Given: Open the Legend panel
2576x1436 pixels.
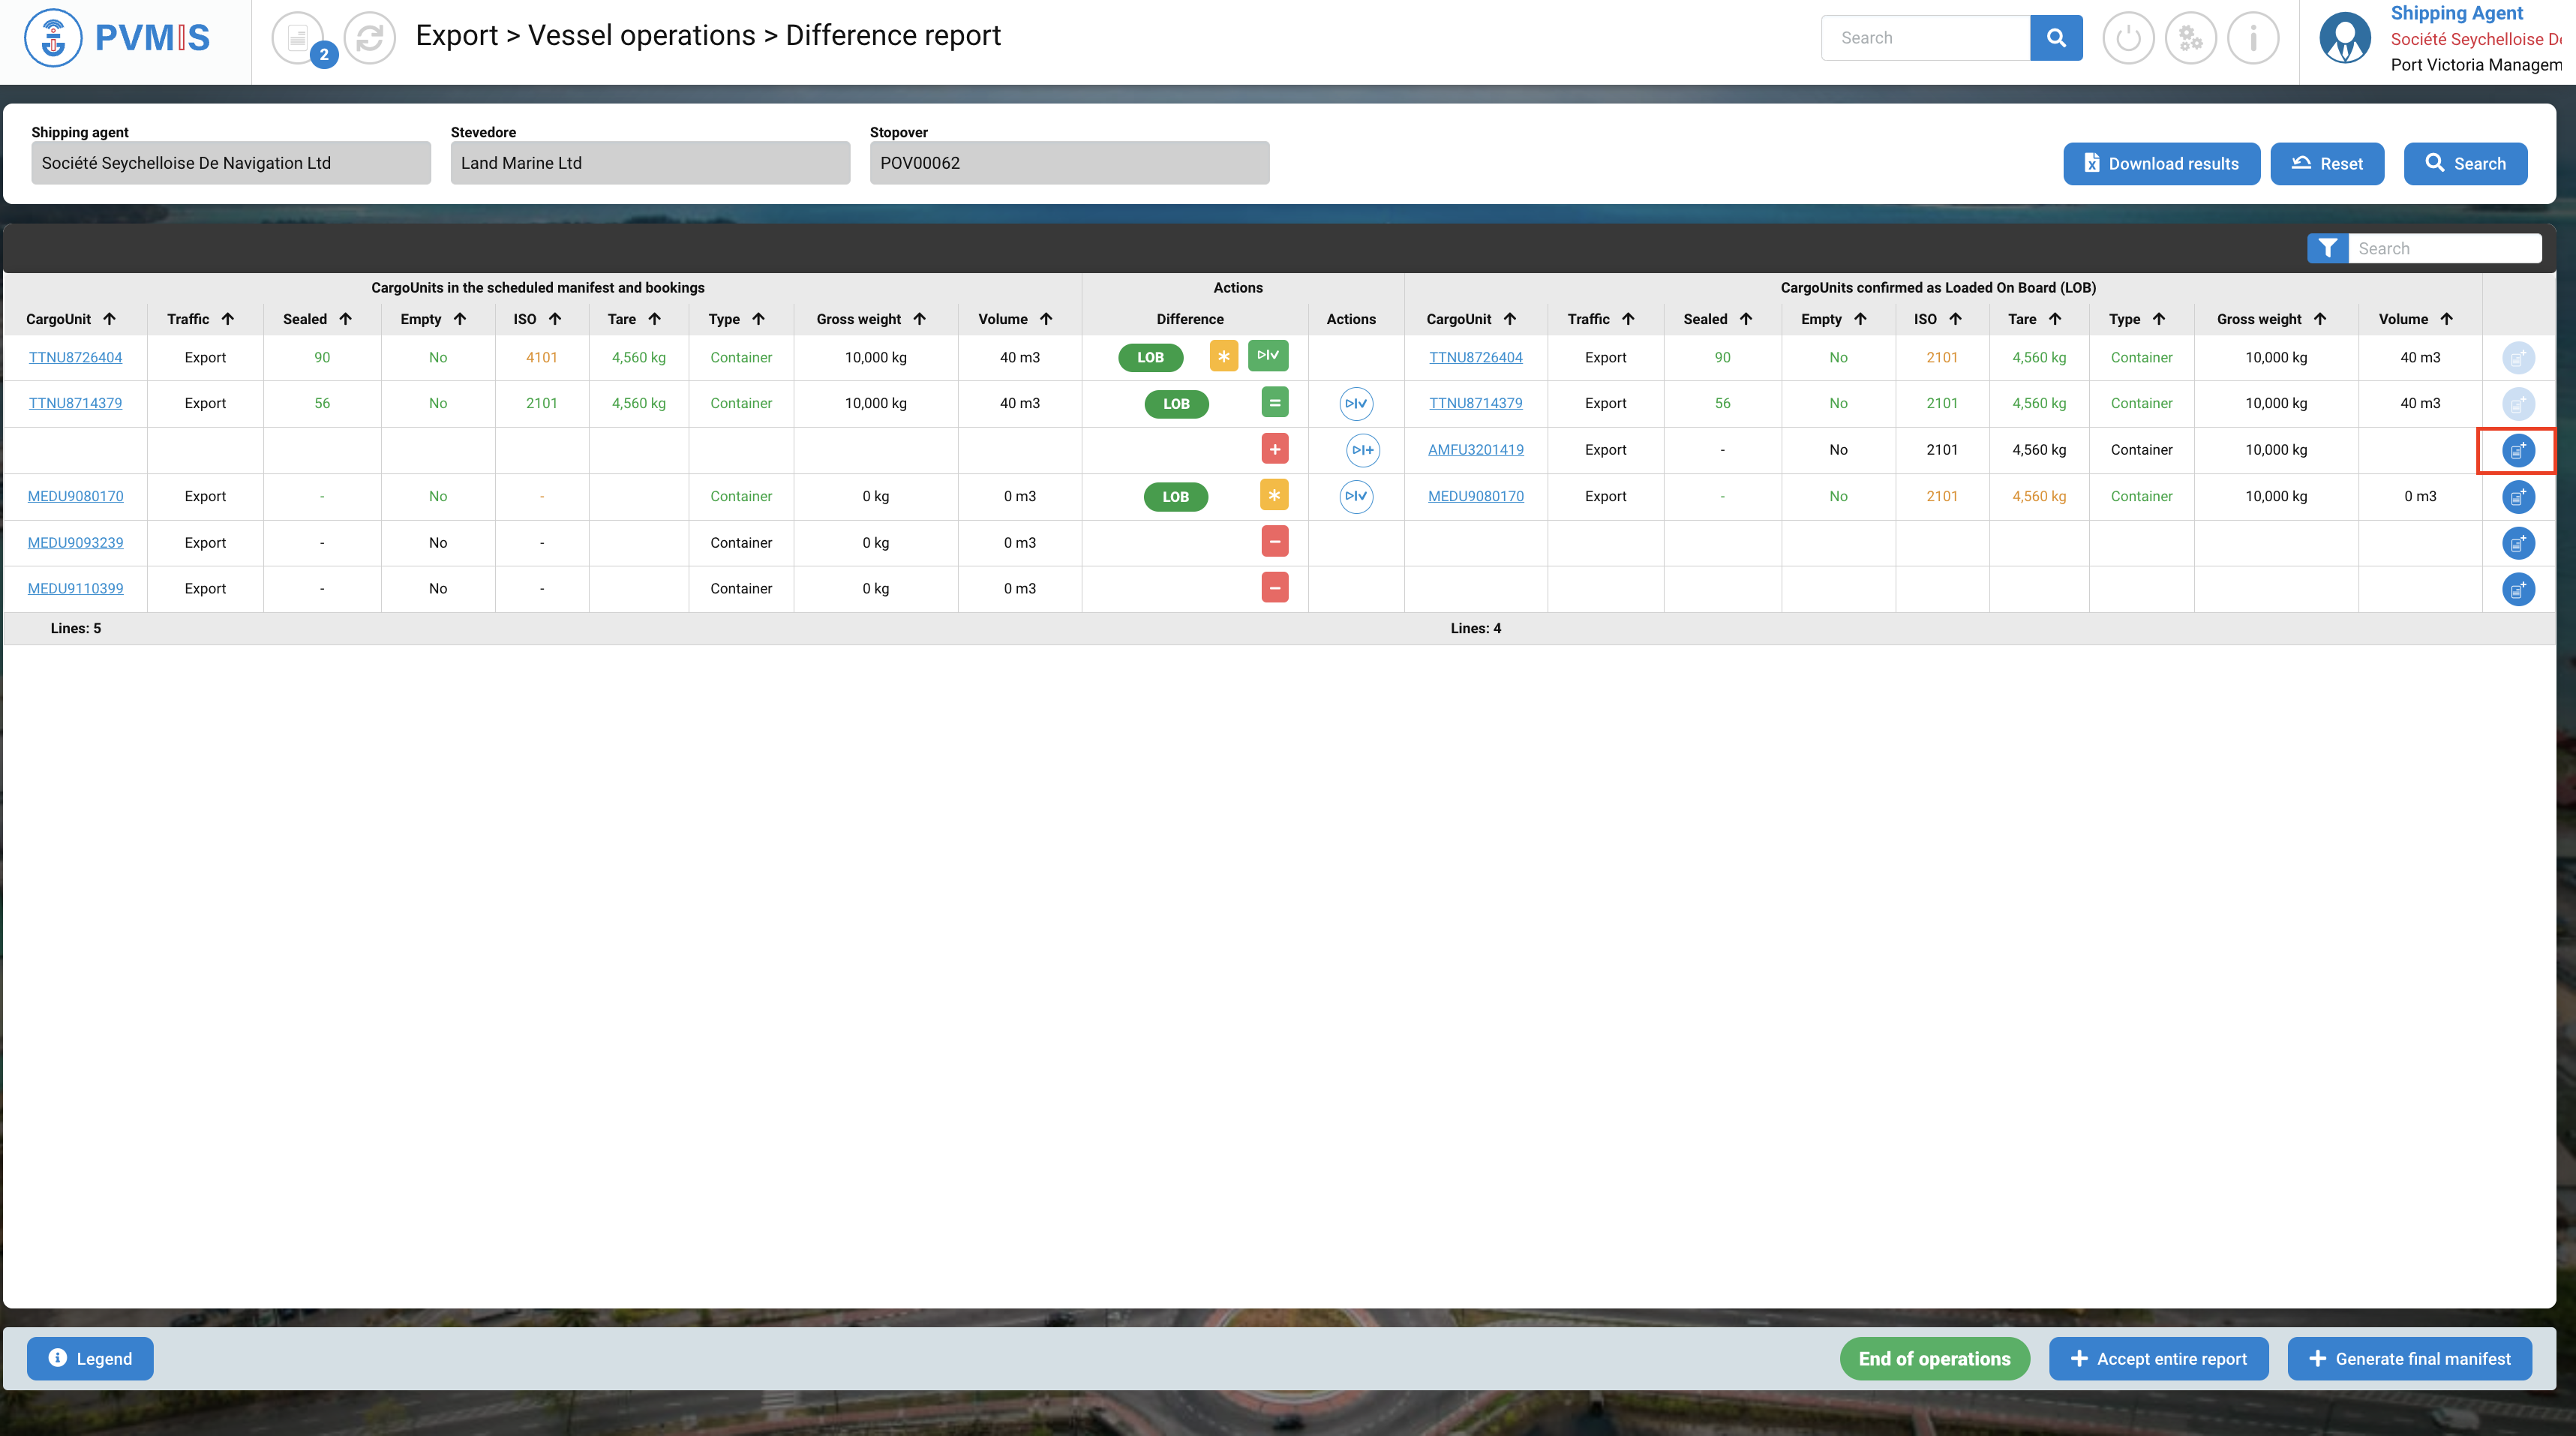Looking at the screenshot, I should [x=90, y=1358].
